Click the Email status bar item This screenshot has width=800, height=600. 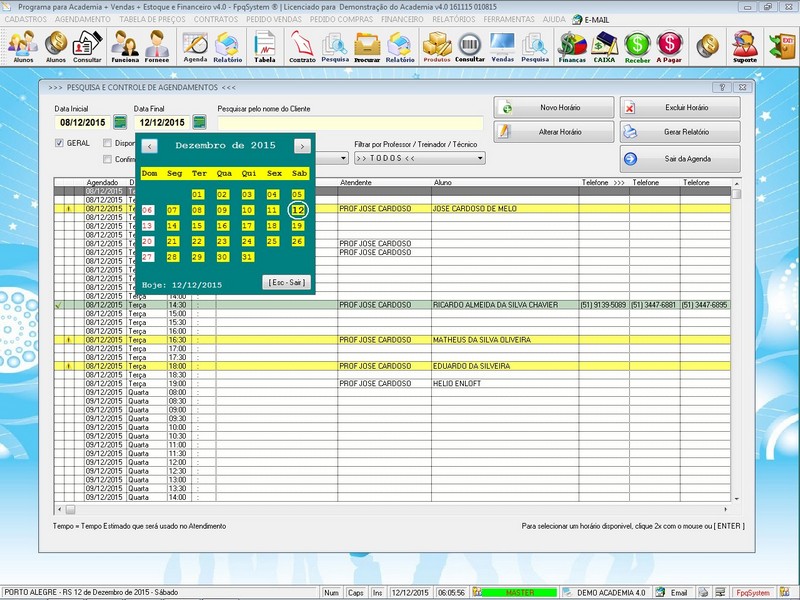pos(673,593)
